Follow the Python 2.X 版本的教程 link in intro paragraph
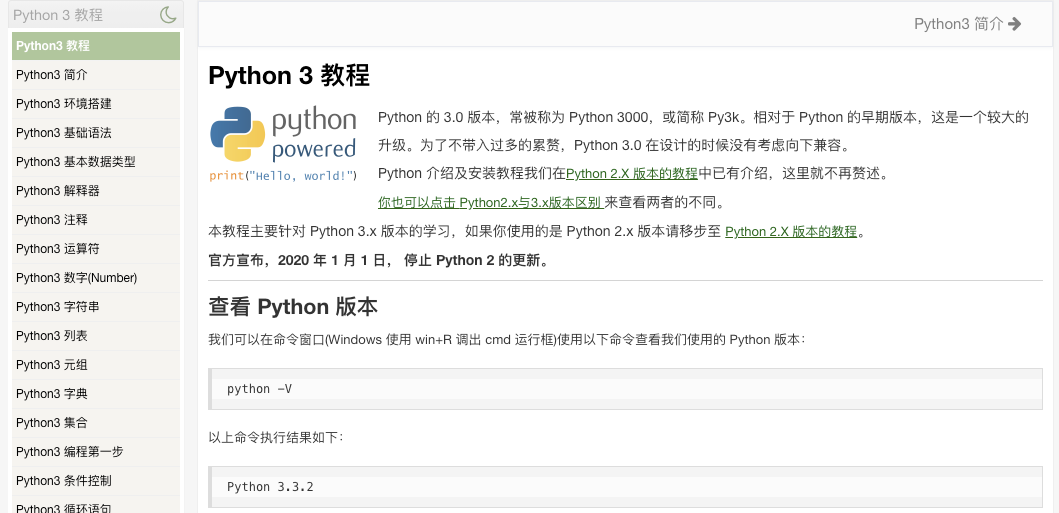This screenshot has height=513, width=1059. (631, 173)
